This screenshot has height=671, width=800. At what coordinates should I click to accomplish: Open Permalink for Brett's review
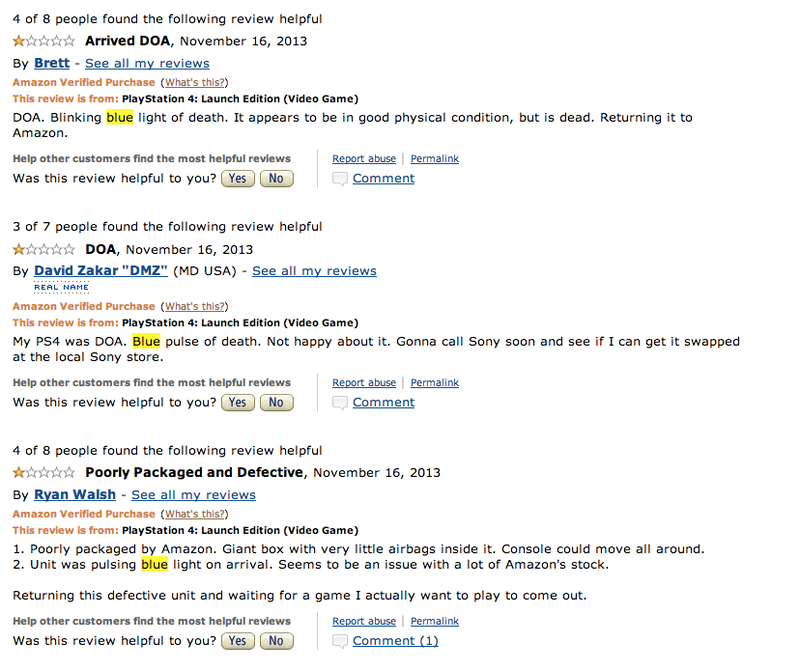[435, 159]
